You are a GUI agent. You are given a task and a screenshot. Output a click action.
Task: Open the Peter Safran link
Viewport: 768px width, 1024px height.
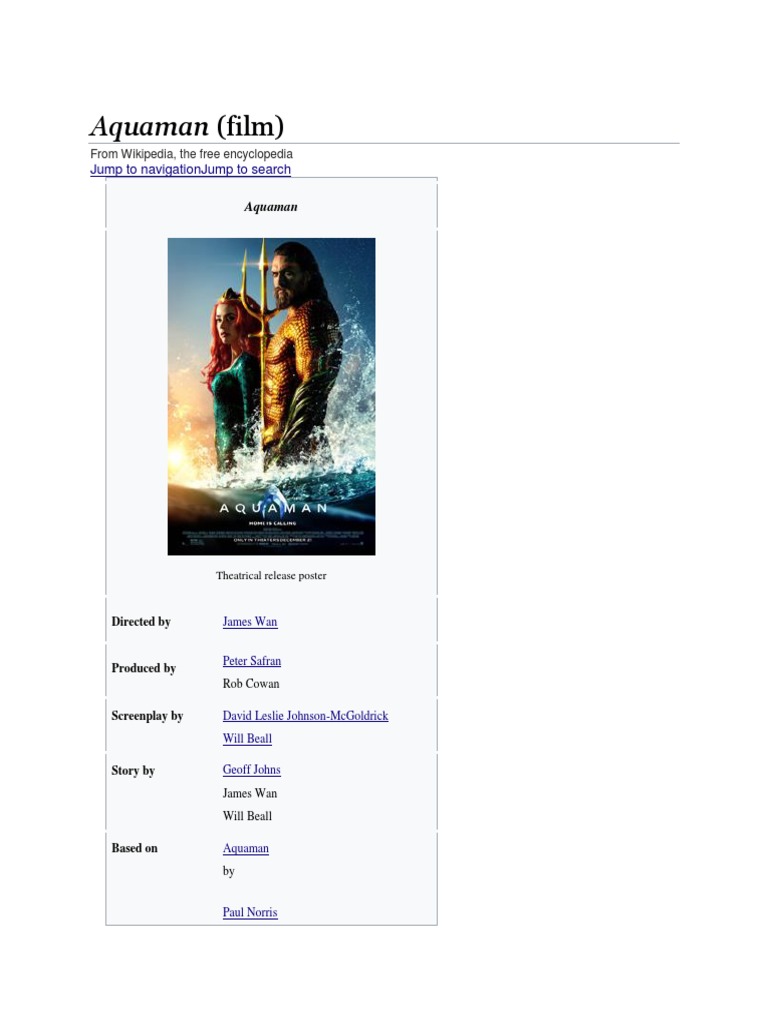[251, 661]
